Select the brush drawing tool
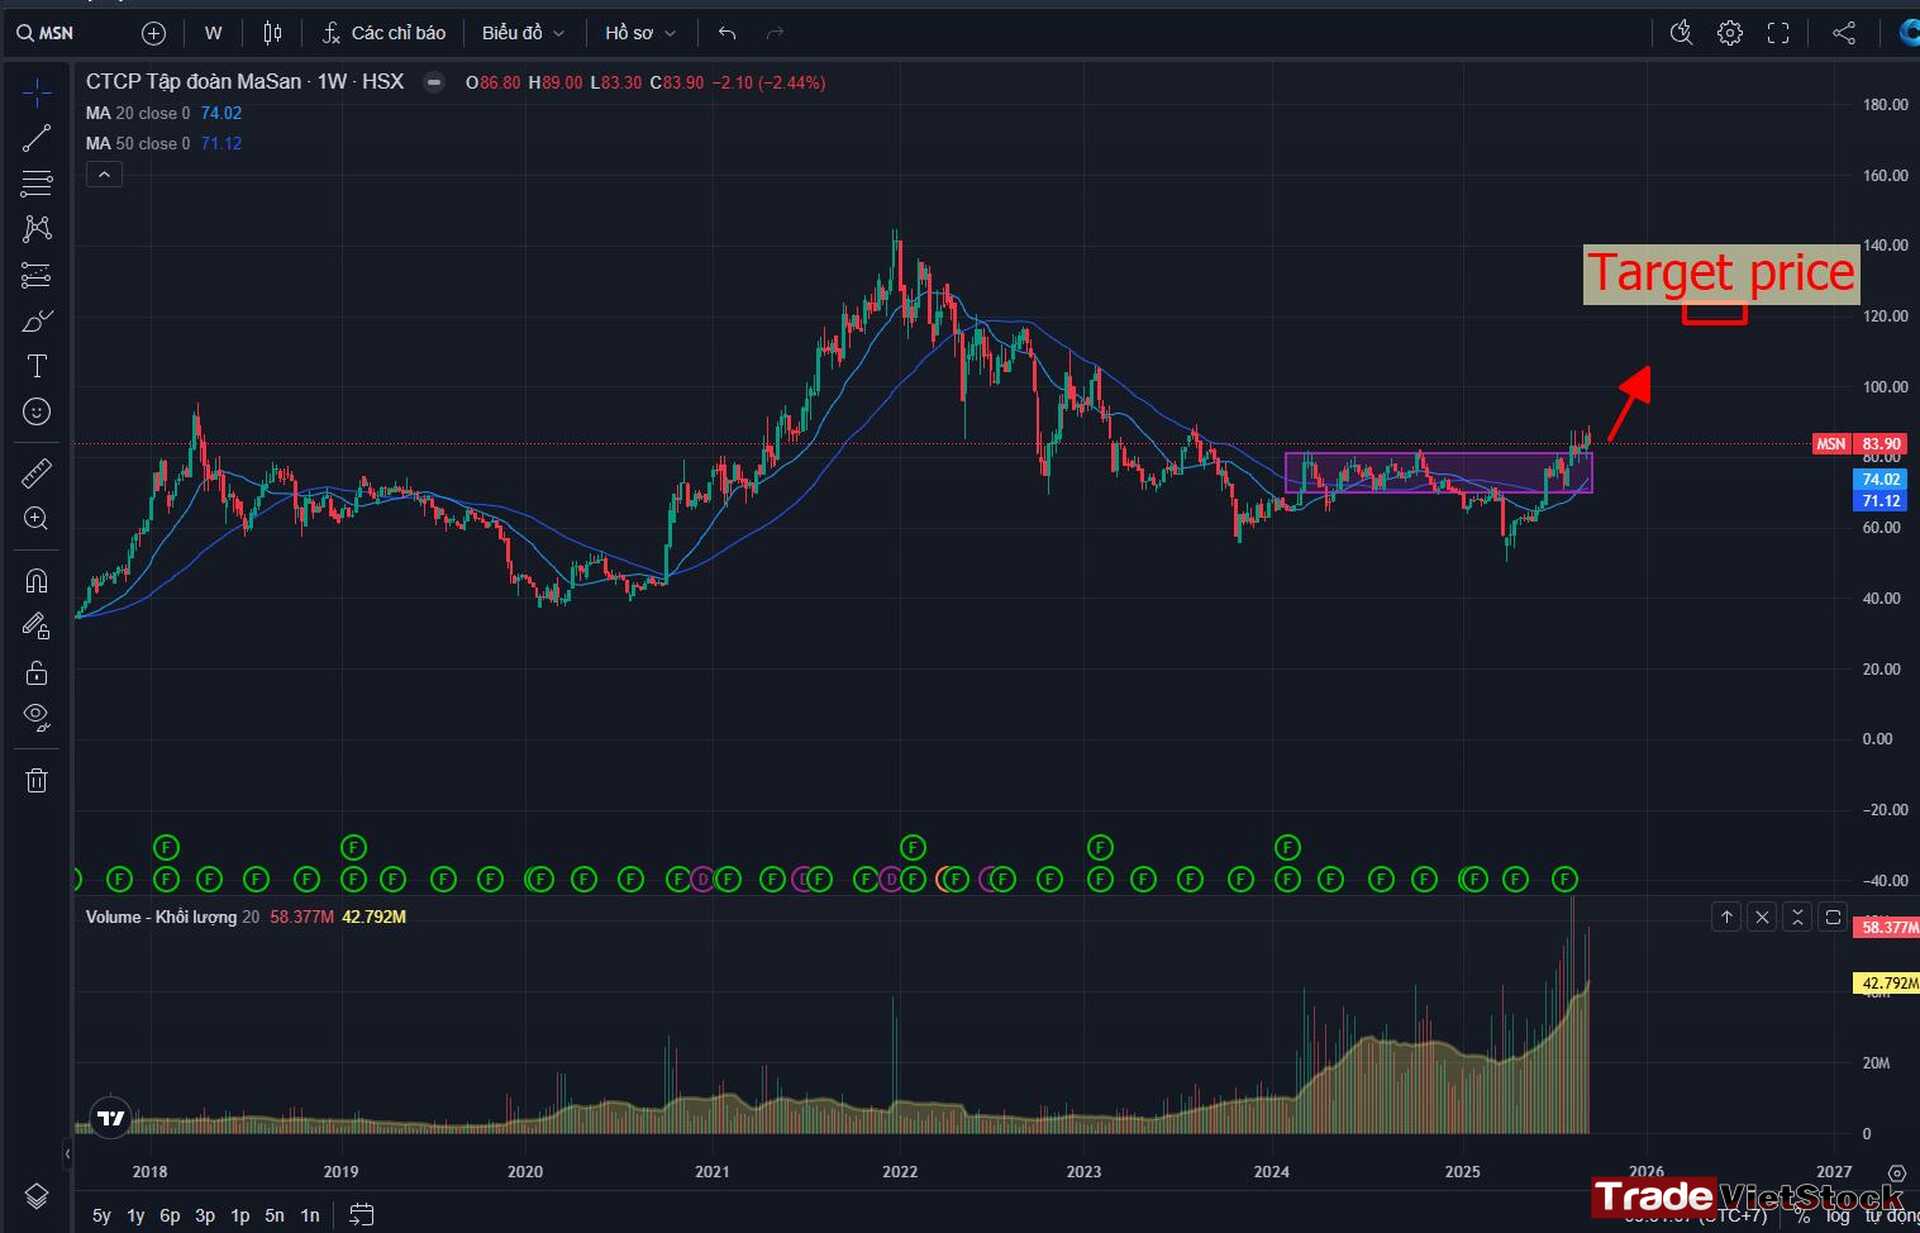 coord(37,321)
